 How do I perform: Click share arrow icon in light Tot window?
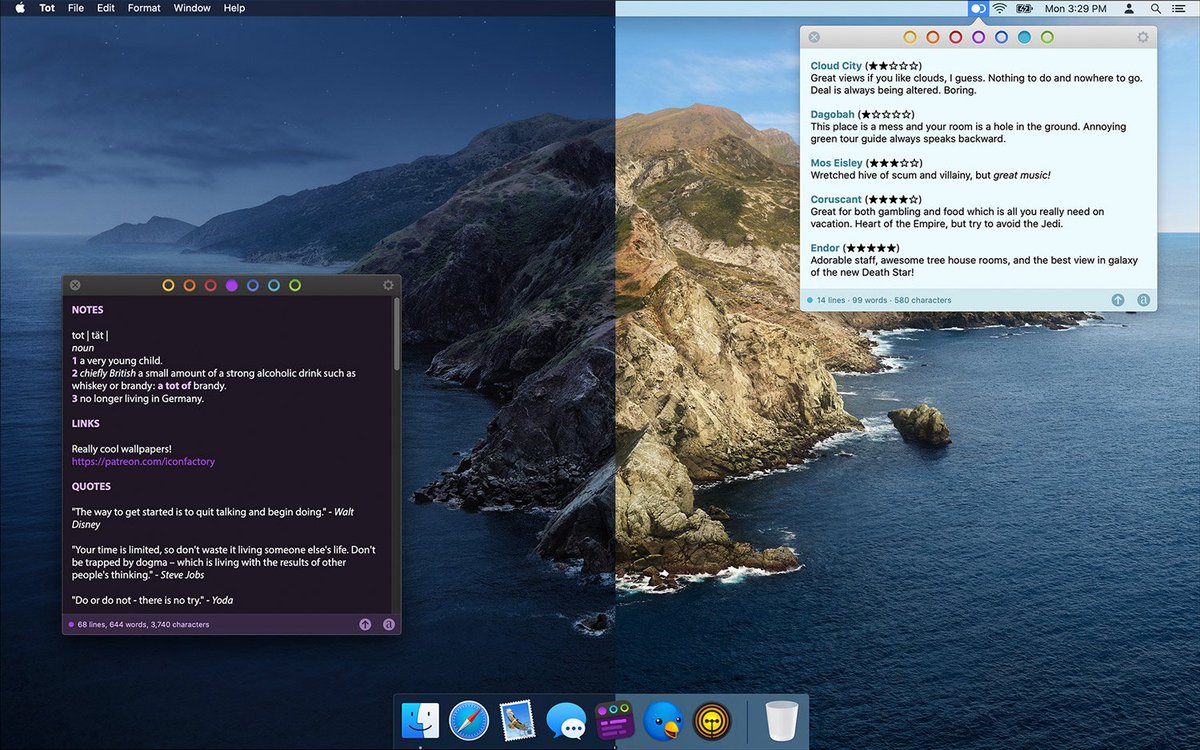(x=1118, y=300)
